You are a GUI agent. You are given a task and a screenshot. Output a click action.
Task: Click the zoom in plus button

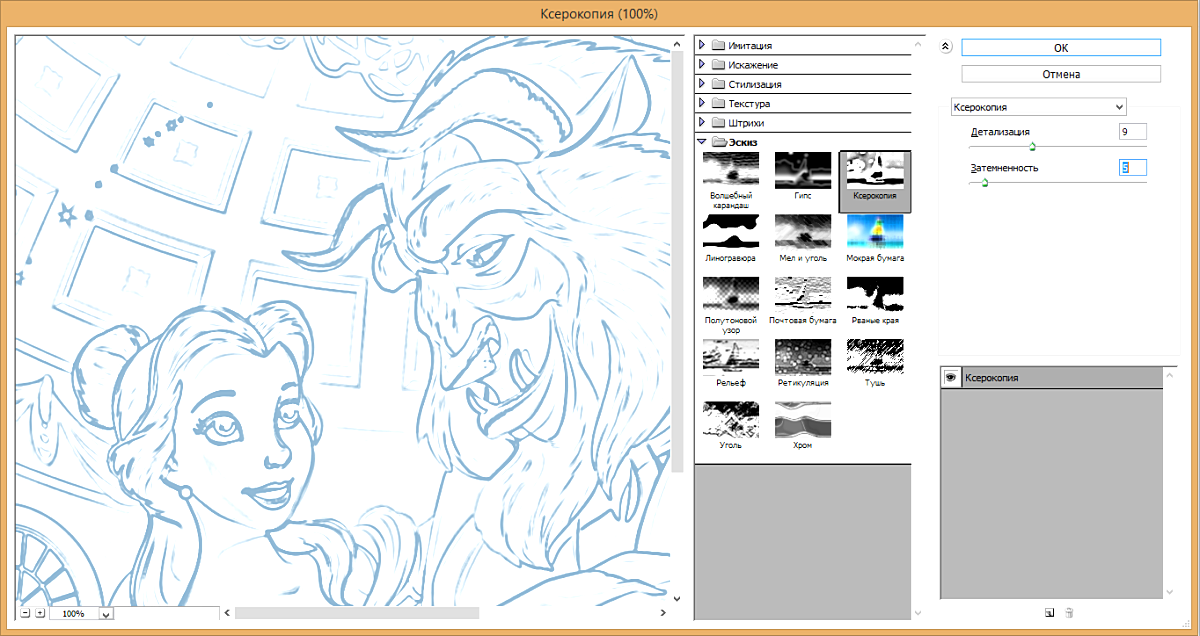40,613
